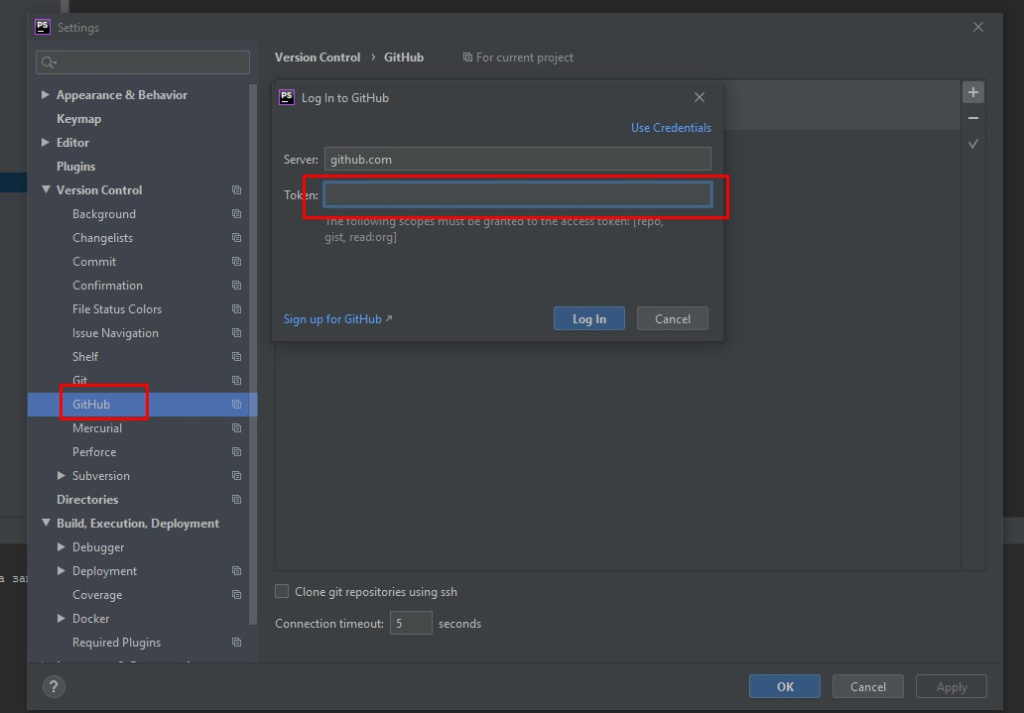This screenshot has width=1024, height=713.
Task: Click the project-level icon beside Mercurial
Action: [x=236, y=428]
